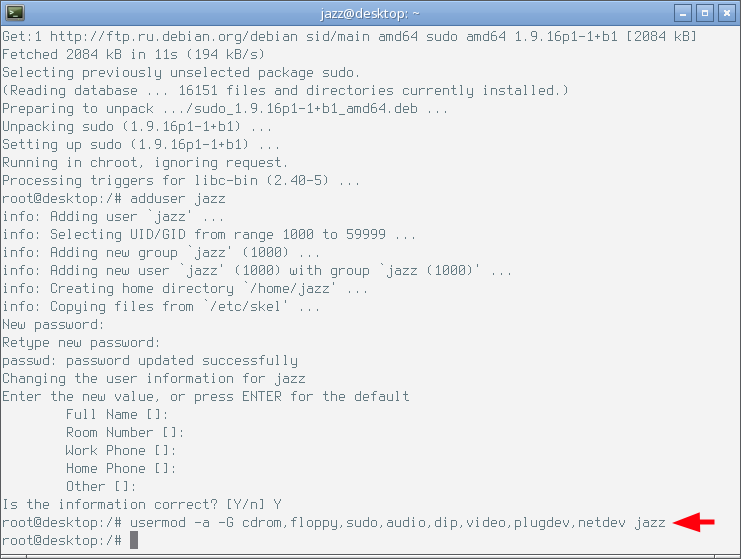The image size is (741, 559).
Task: Maximize the jazz@desktop terminal window
Action: click(x=705, y=13)
